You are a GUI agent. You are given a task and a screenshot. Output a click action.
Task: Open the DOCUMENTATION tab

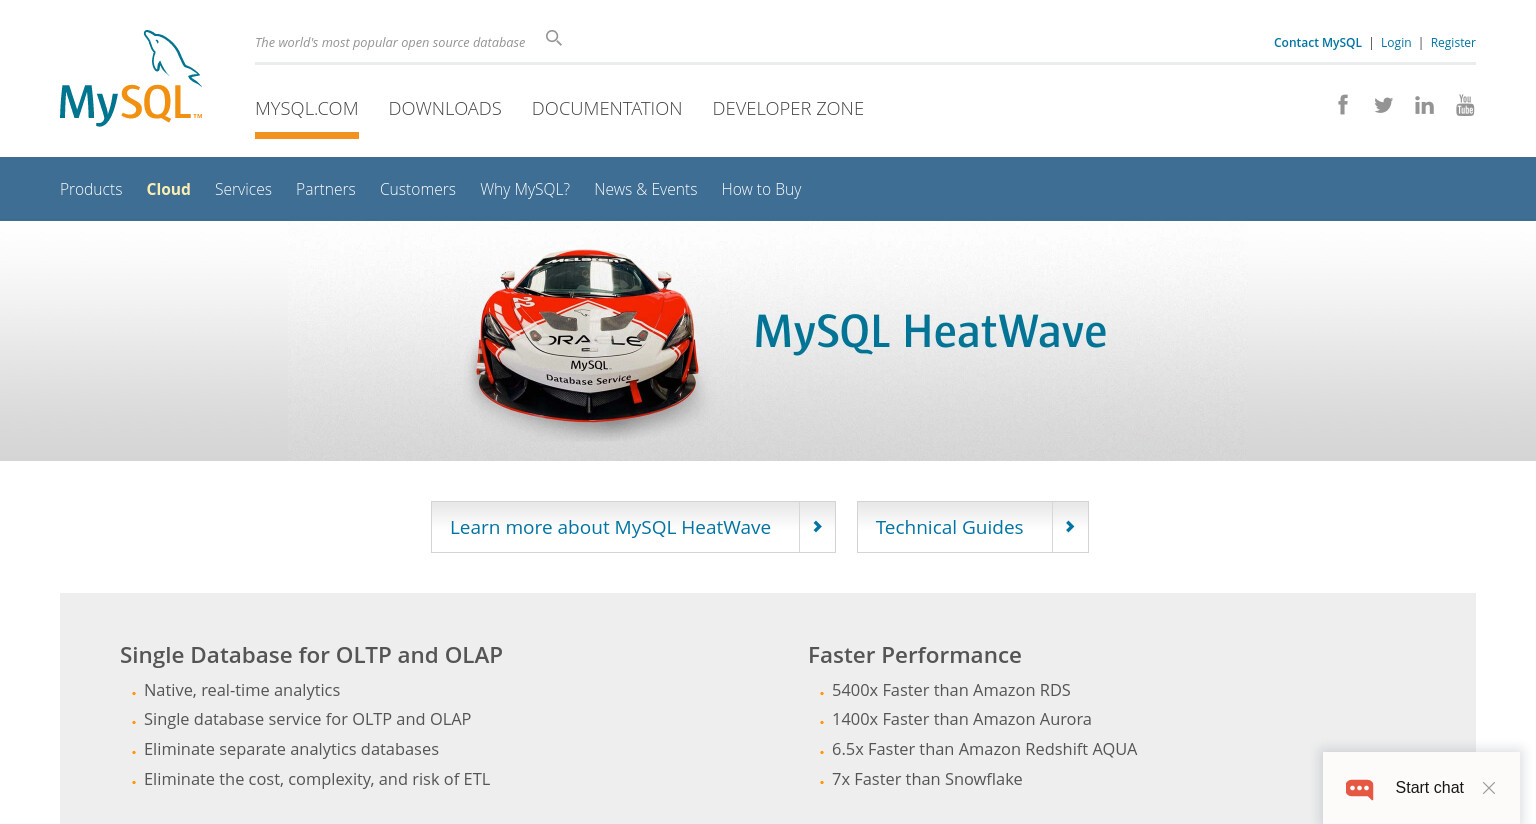[607, 109]
